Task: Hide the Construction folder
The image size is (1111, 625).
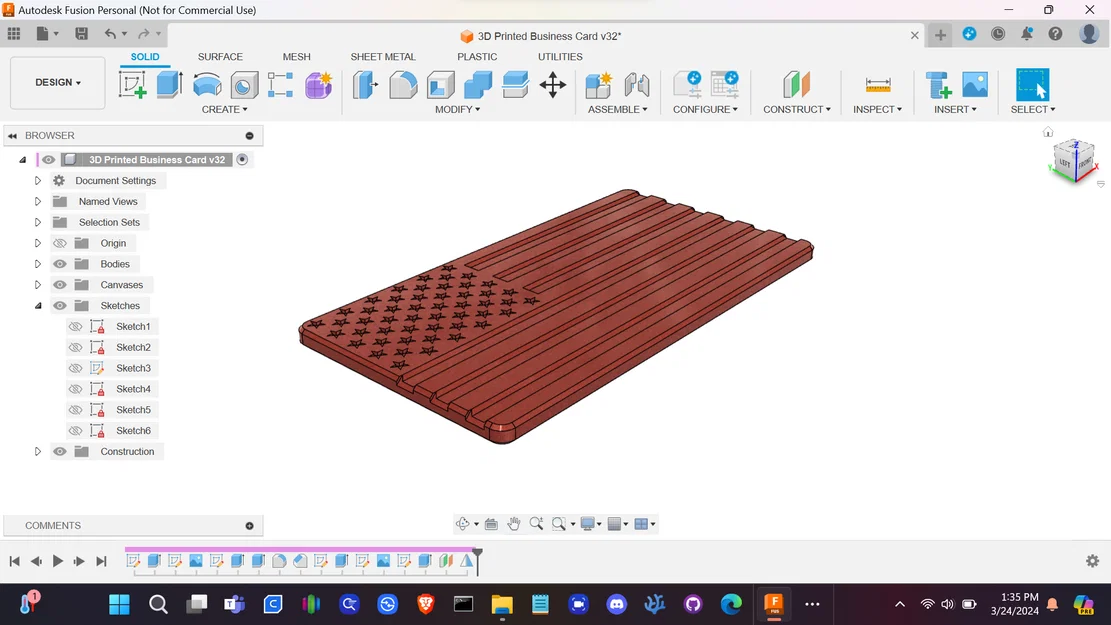Action: coord(60,451)
